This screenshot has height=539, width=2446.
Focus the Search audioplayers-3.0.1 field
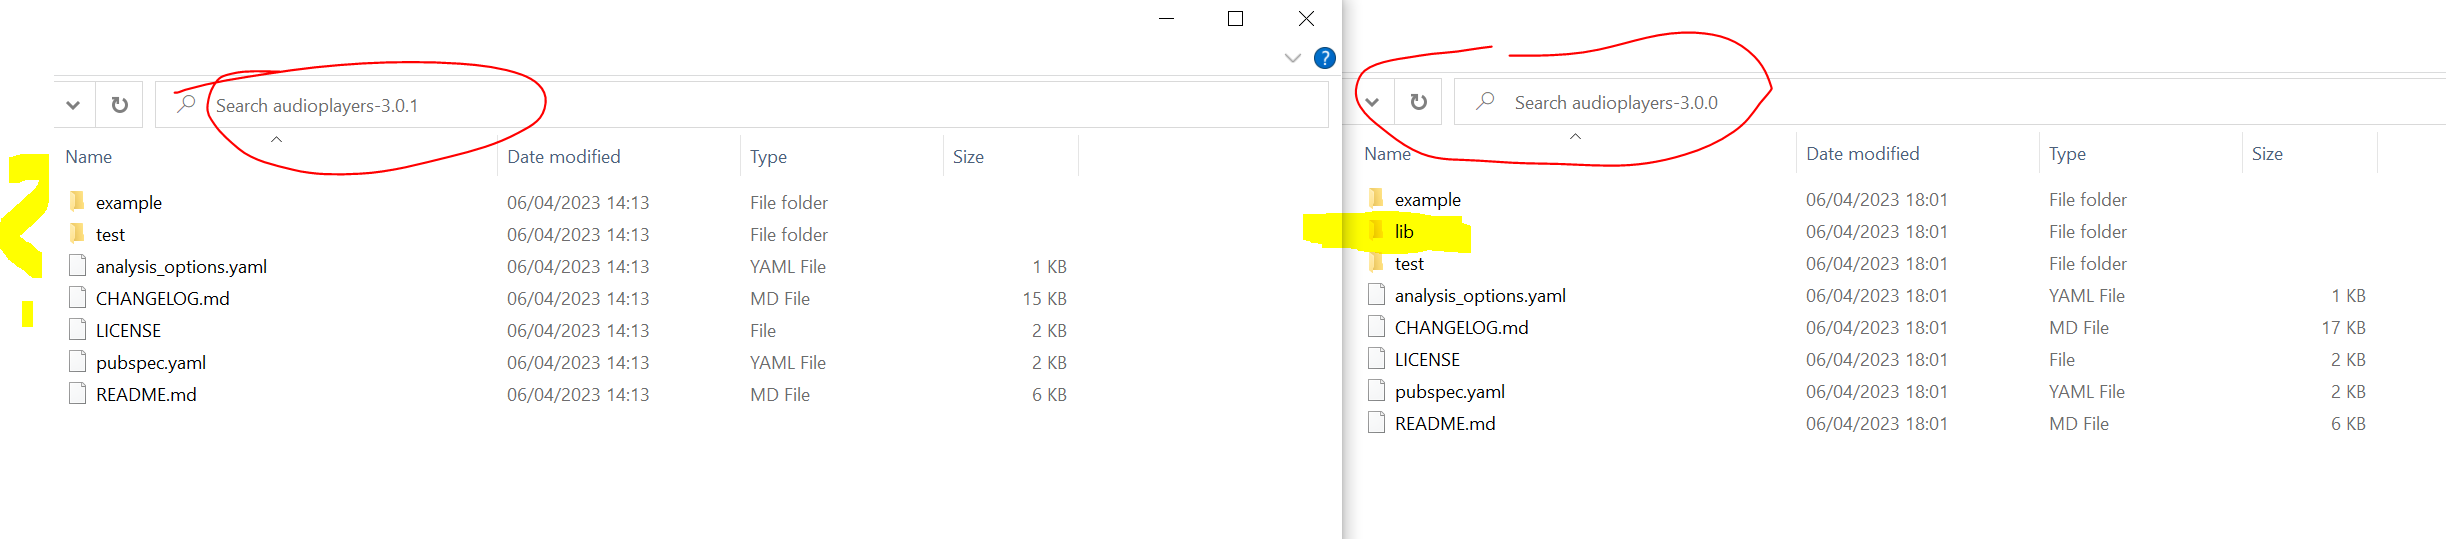742,105
